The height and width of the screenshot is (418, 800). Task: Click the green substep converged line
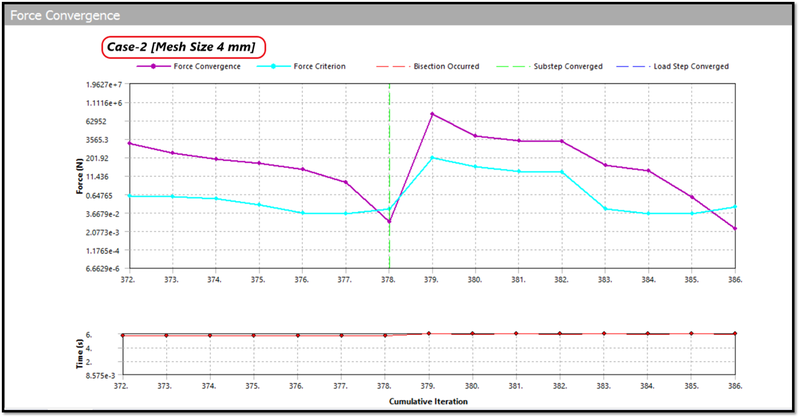(389, 176)
